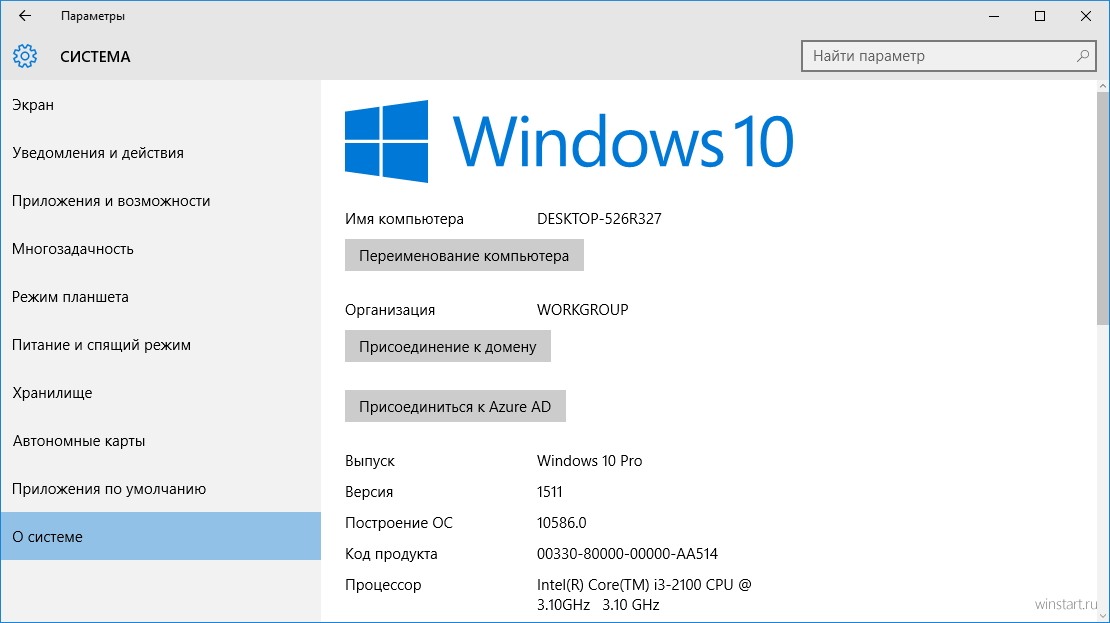Click the OS build value 10586.0
The height and width of the screenshot is (623, 1110).
561,522
